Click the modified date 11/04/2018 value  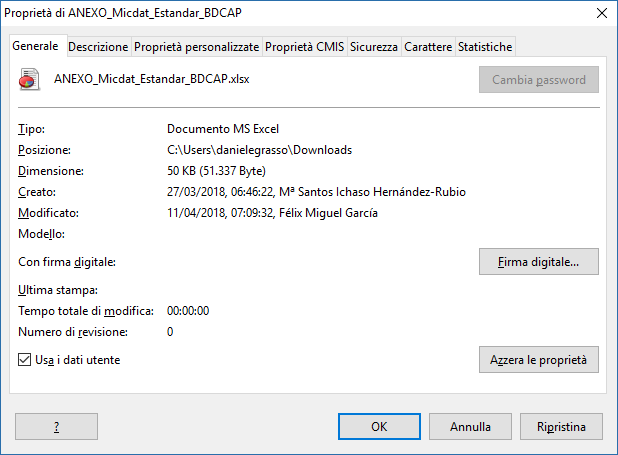point(272,213)
